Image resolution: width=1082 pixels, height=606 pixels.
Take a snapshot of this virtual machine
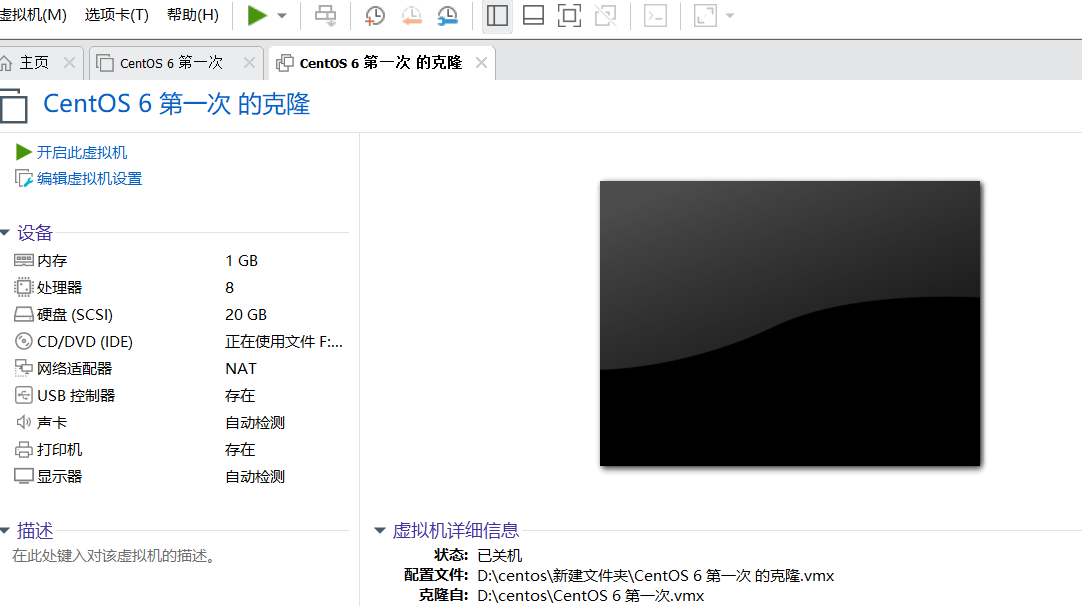pyautogui.click(x=375, y=15)
